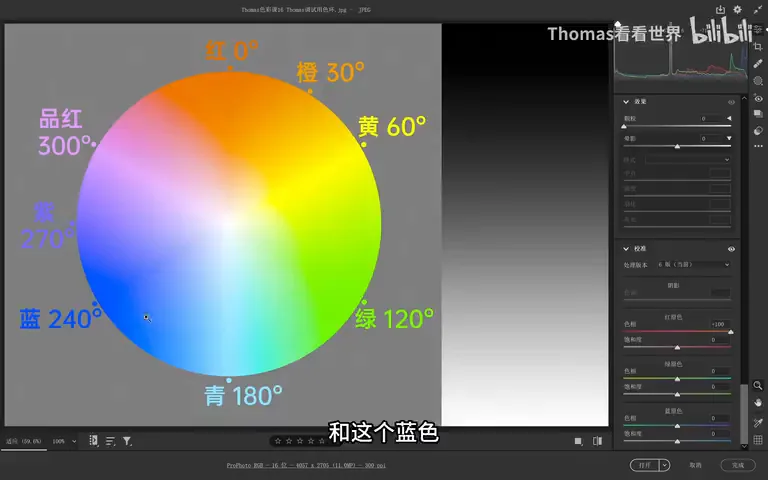This screenshot has height=480, width=768.
Task: Click the 蓝原色 饱和度 slider handle
Action: point(677,441)
